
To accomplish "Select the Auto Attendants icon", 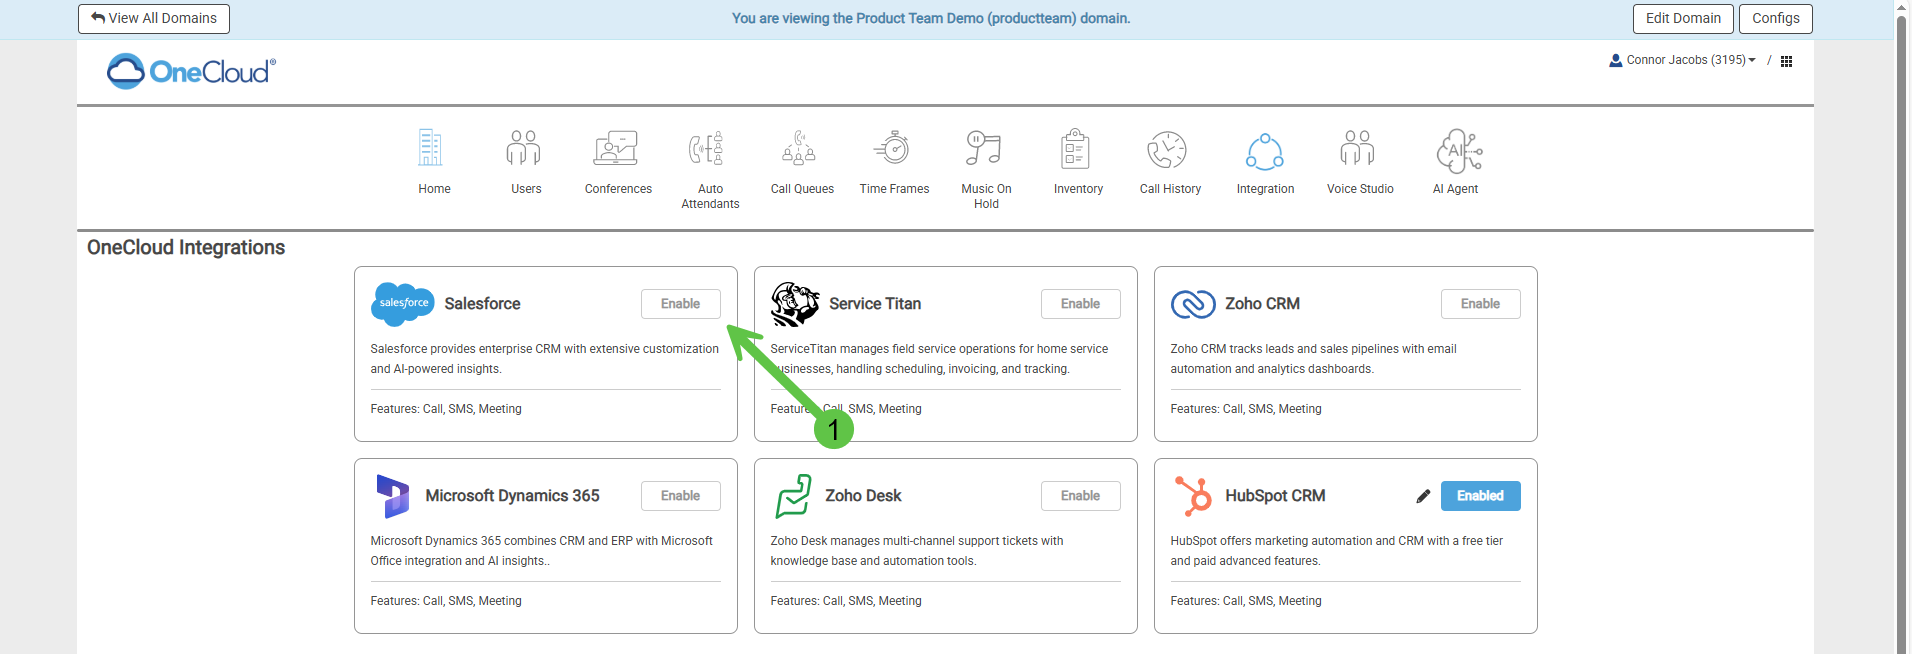I will click(x=708, y=150).
